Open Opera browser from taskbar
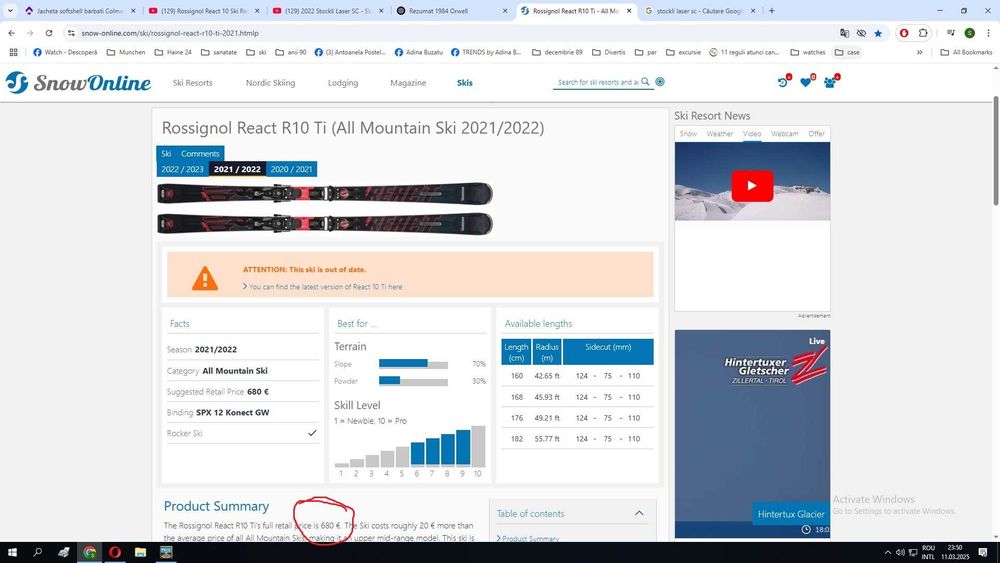The image size is (1000, 563). click(115, 552)
